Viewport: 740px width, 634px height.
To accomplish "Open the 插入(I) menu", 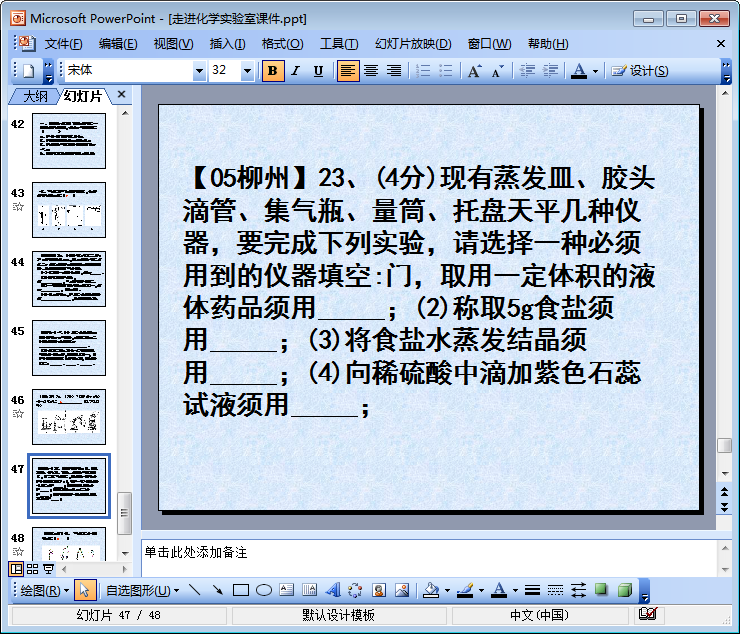I will click(x=227, y=44).
